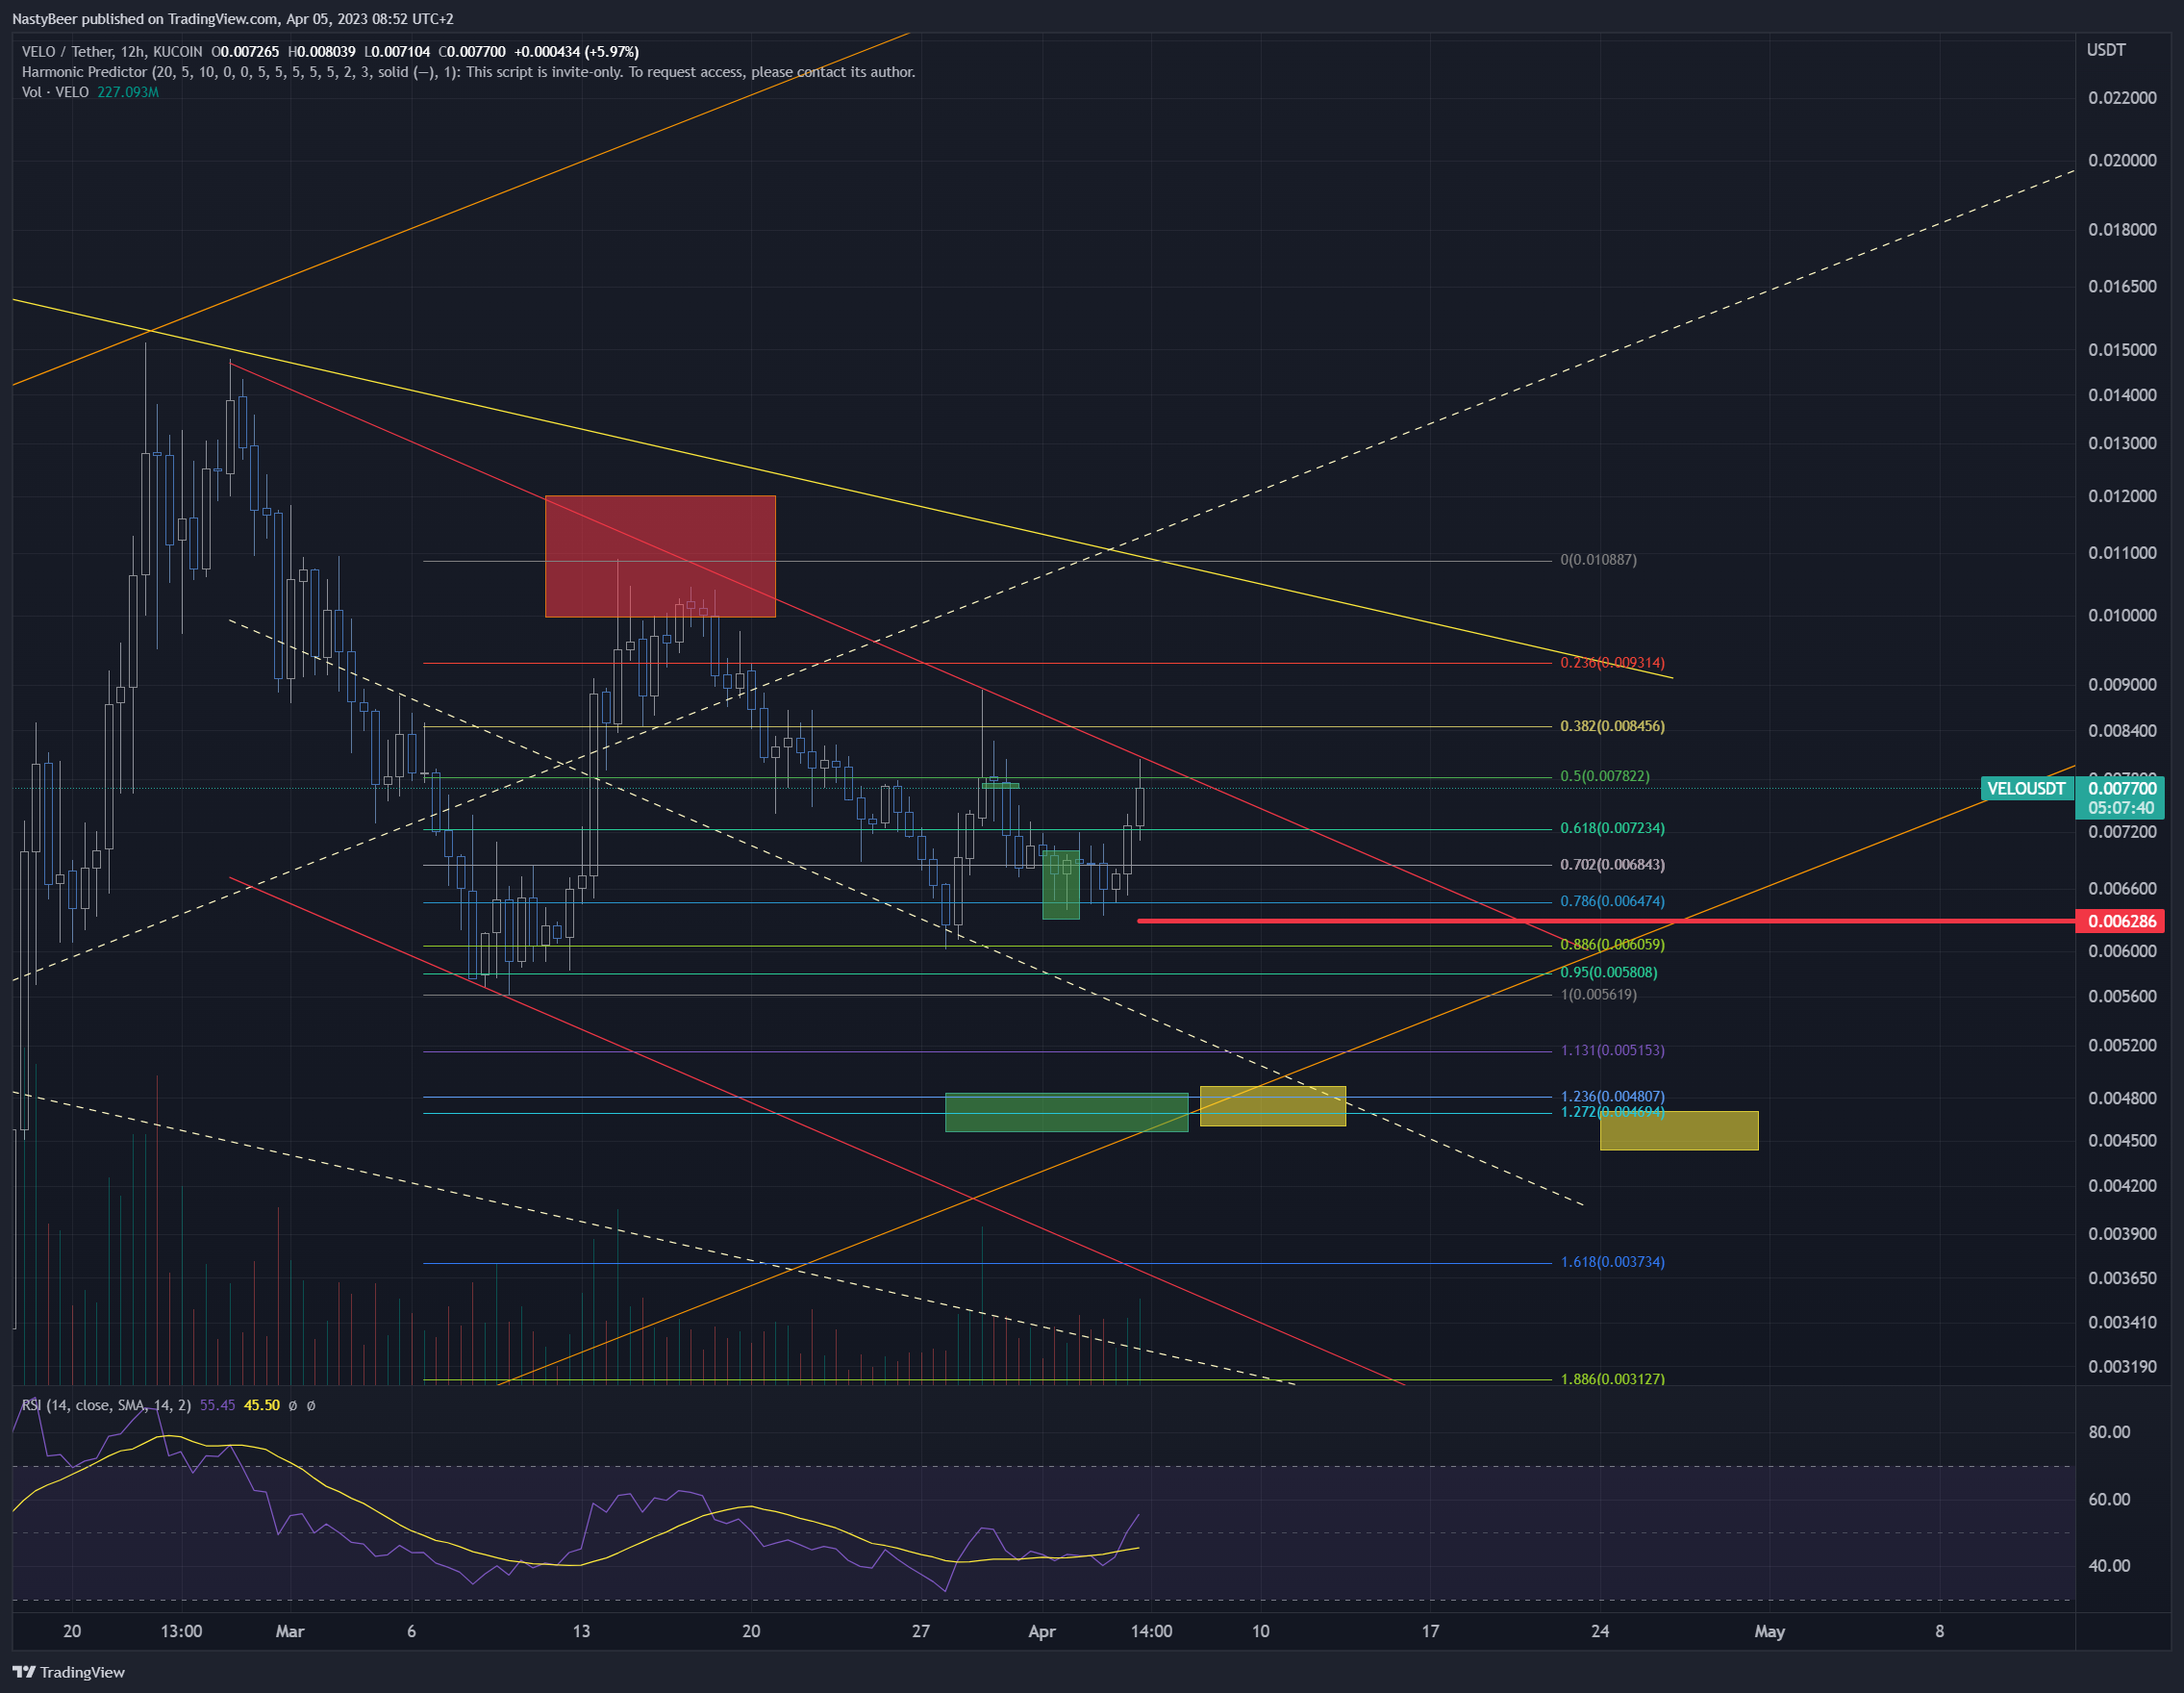Select the 1.236(0.004807) Fibonacci level label

tap(1612, 1097)
